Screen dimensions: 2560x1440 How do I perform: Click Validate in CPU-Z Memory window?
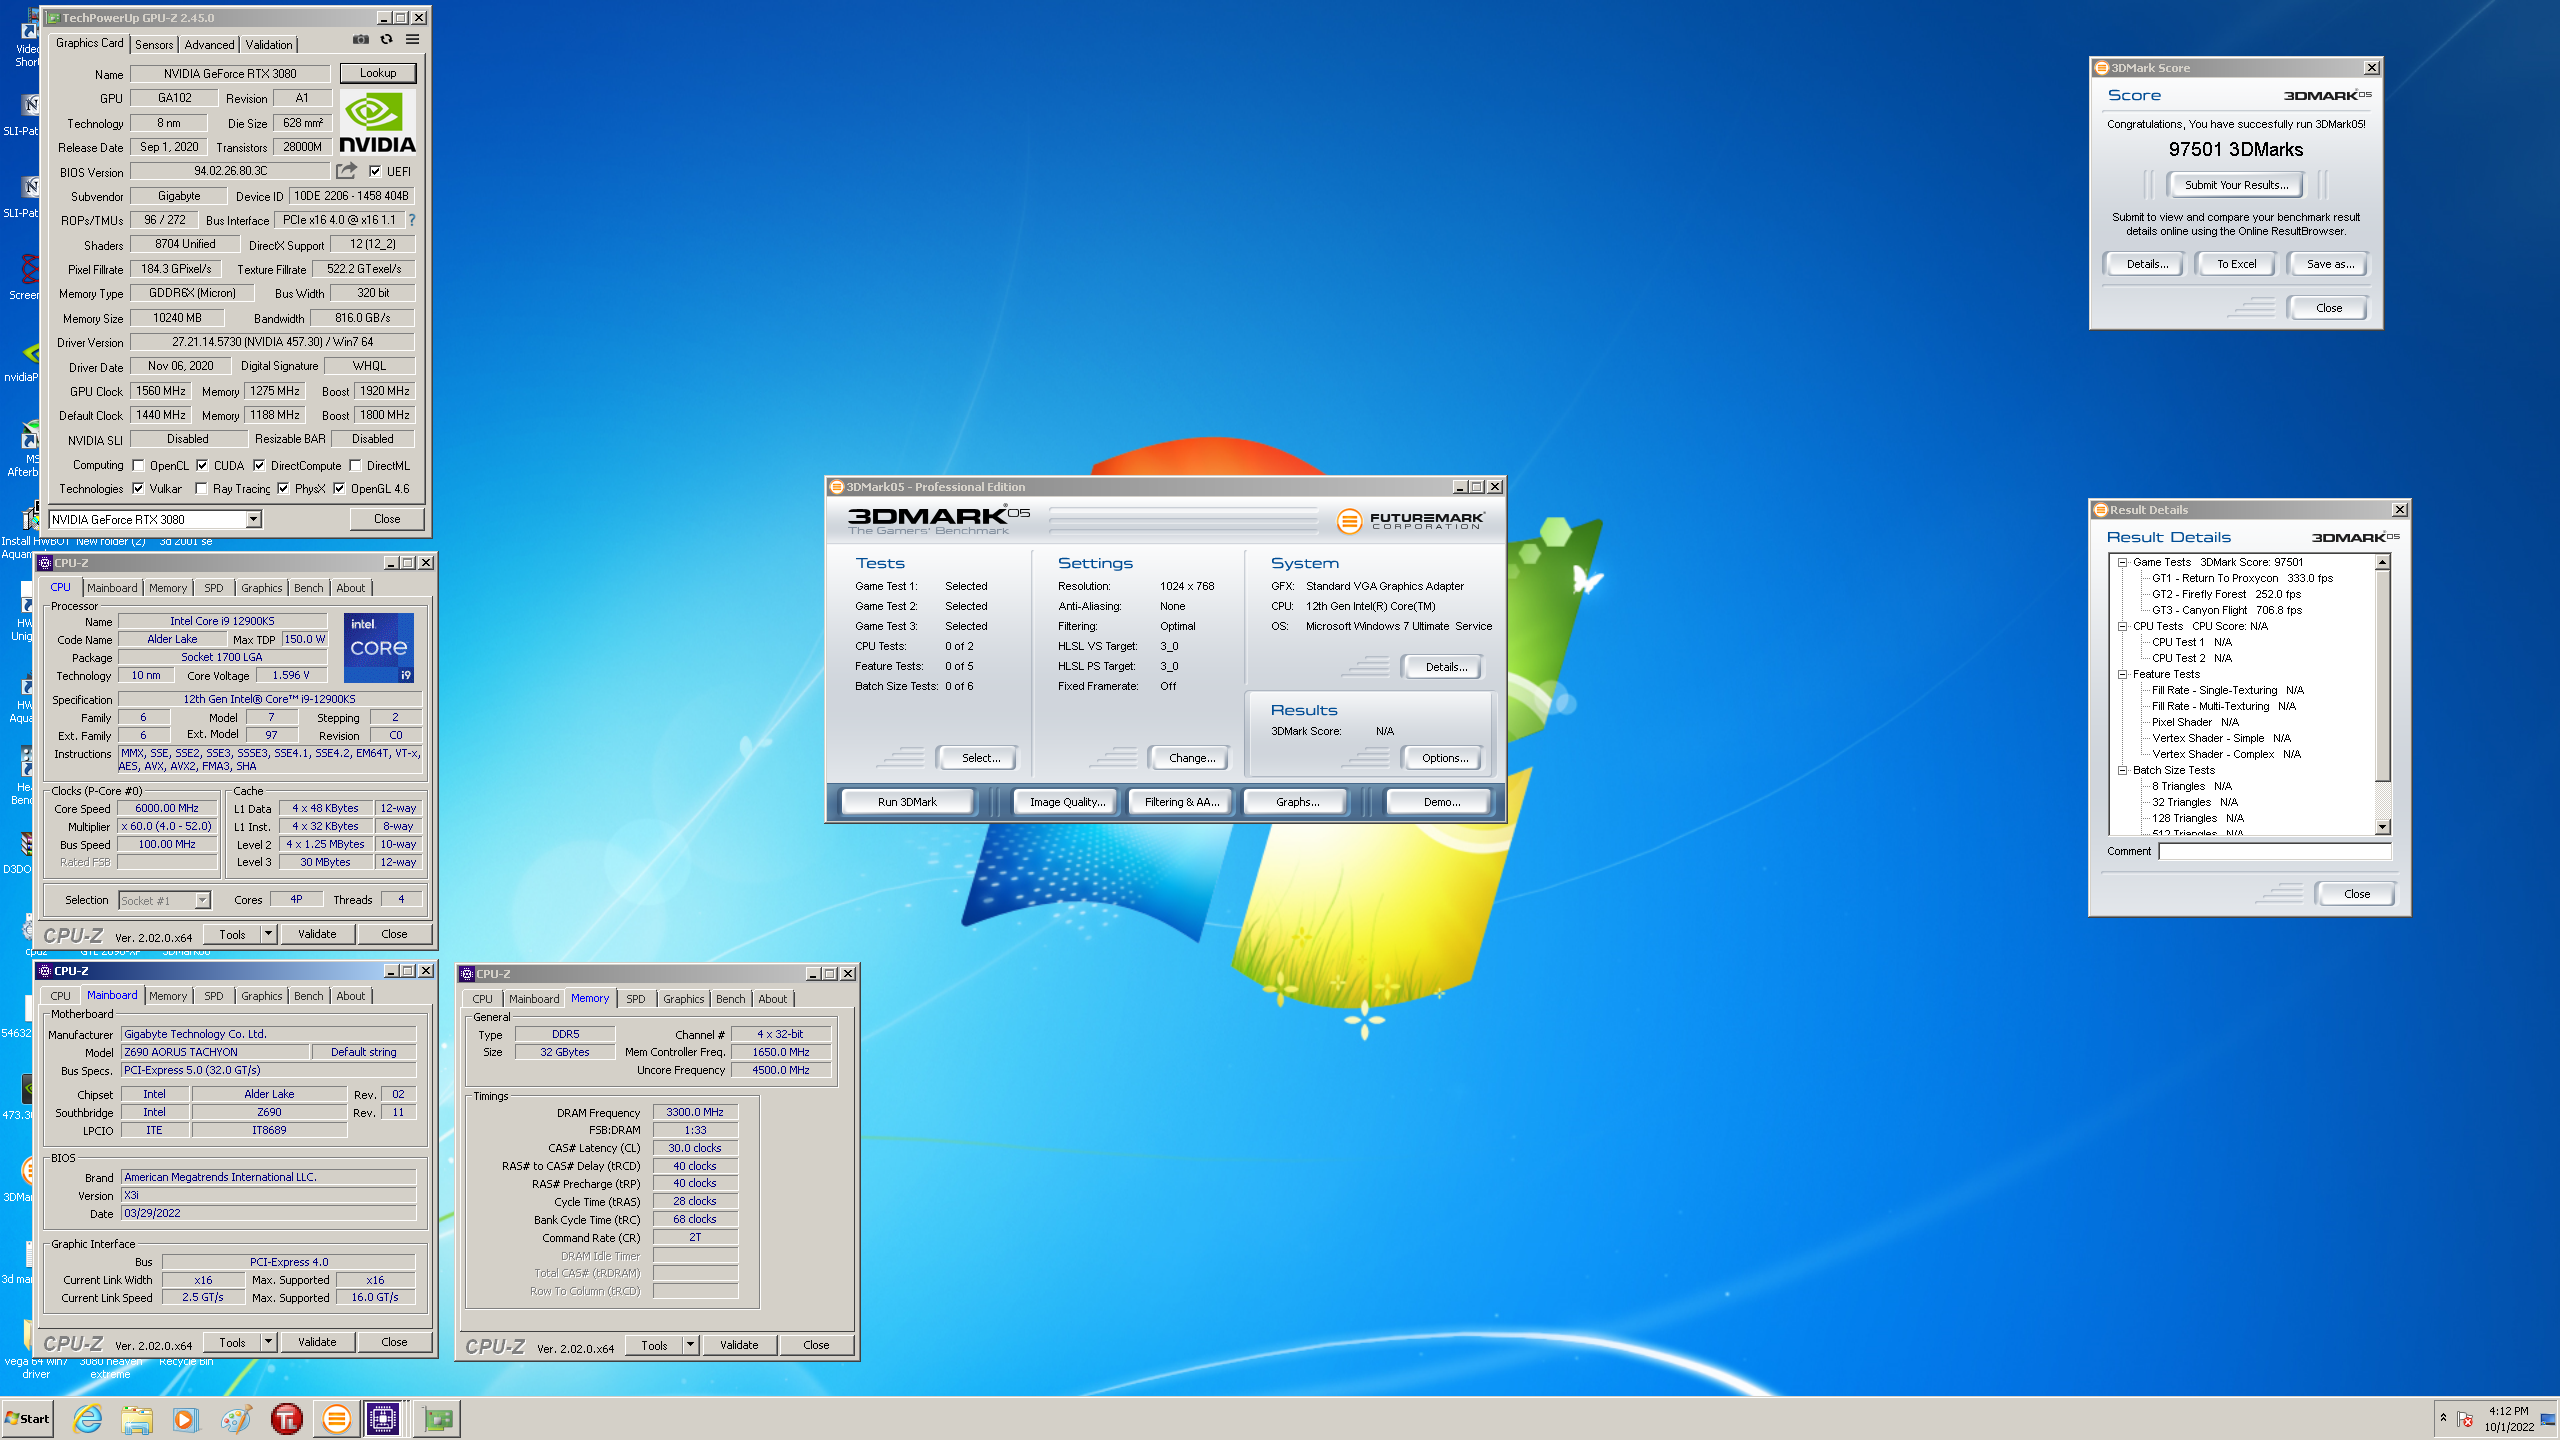(x=738, y=1345)
